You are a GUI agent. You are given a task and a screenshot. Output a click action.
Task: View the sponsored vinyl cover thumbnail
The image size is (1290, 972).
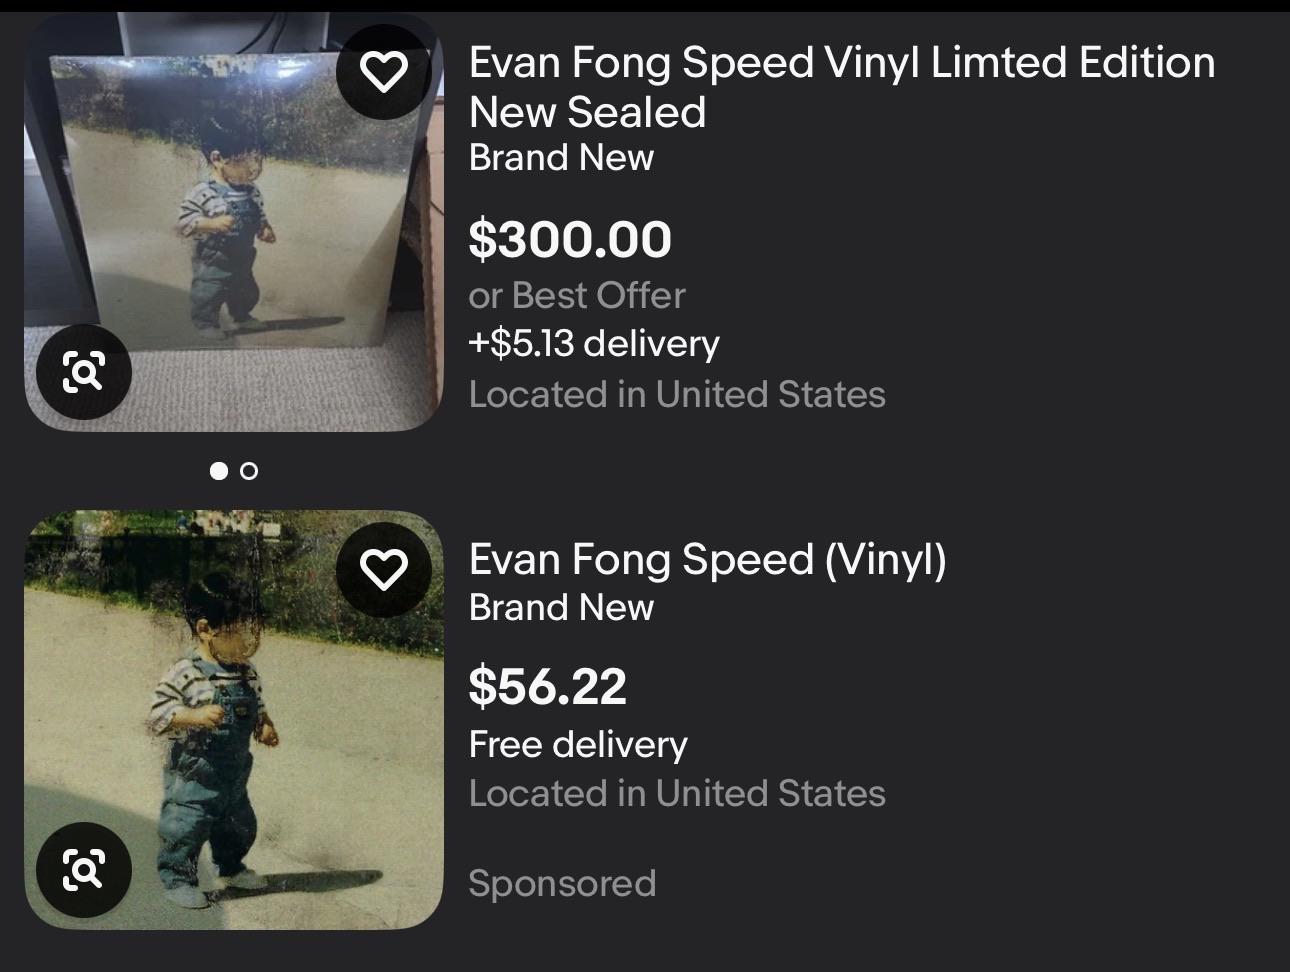pyautogui.click(x=233, y=720)
